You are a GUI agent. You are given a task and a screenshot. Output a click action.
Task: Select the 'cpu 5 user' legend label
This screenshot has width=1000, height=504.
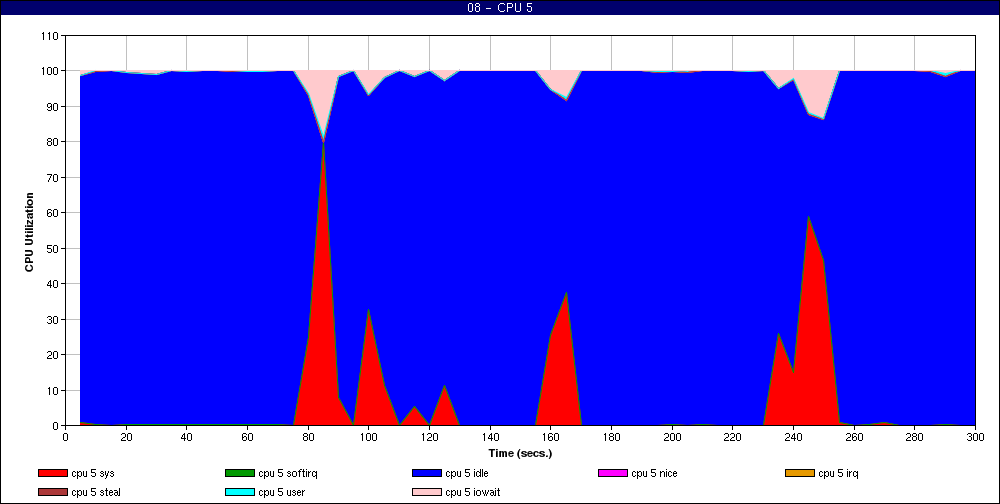pyautogui.click(x=282, y=493)
